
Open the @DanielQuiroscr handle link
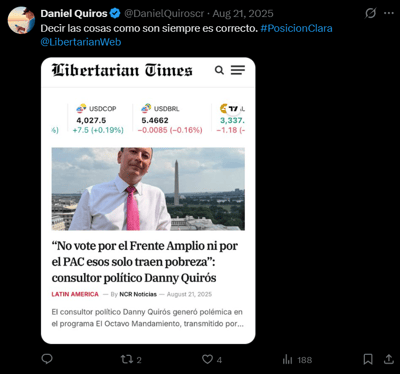(164, 13)
